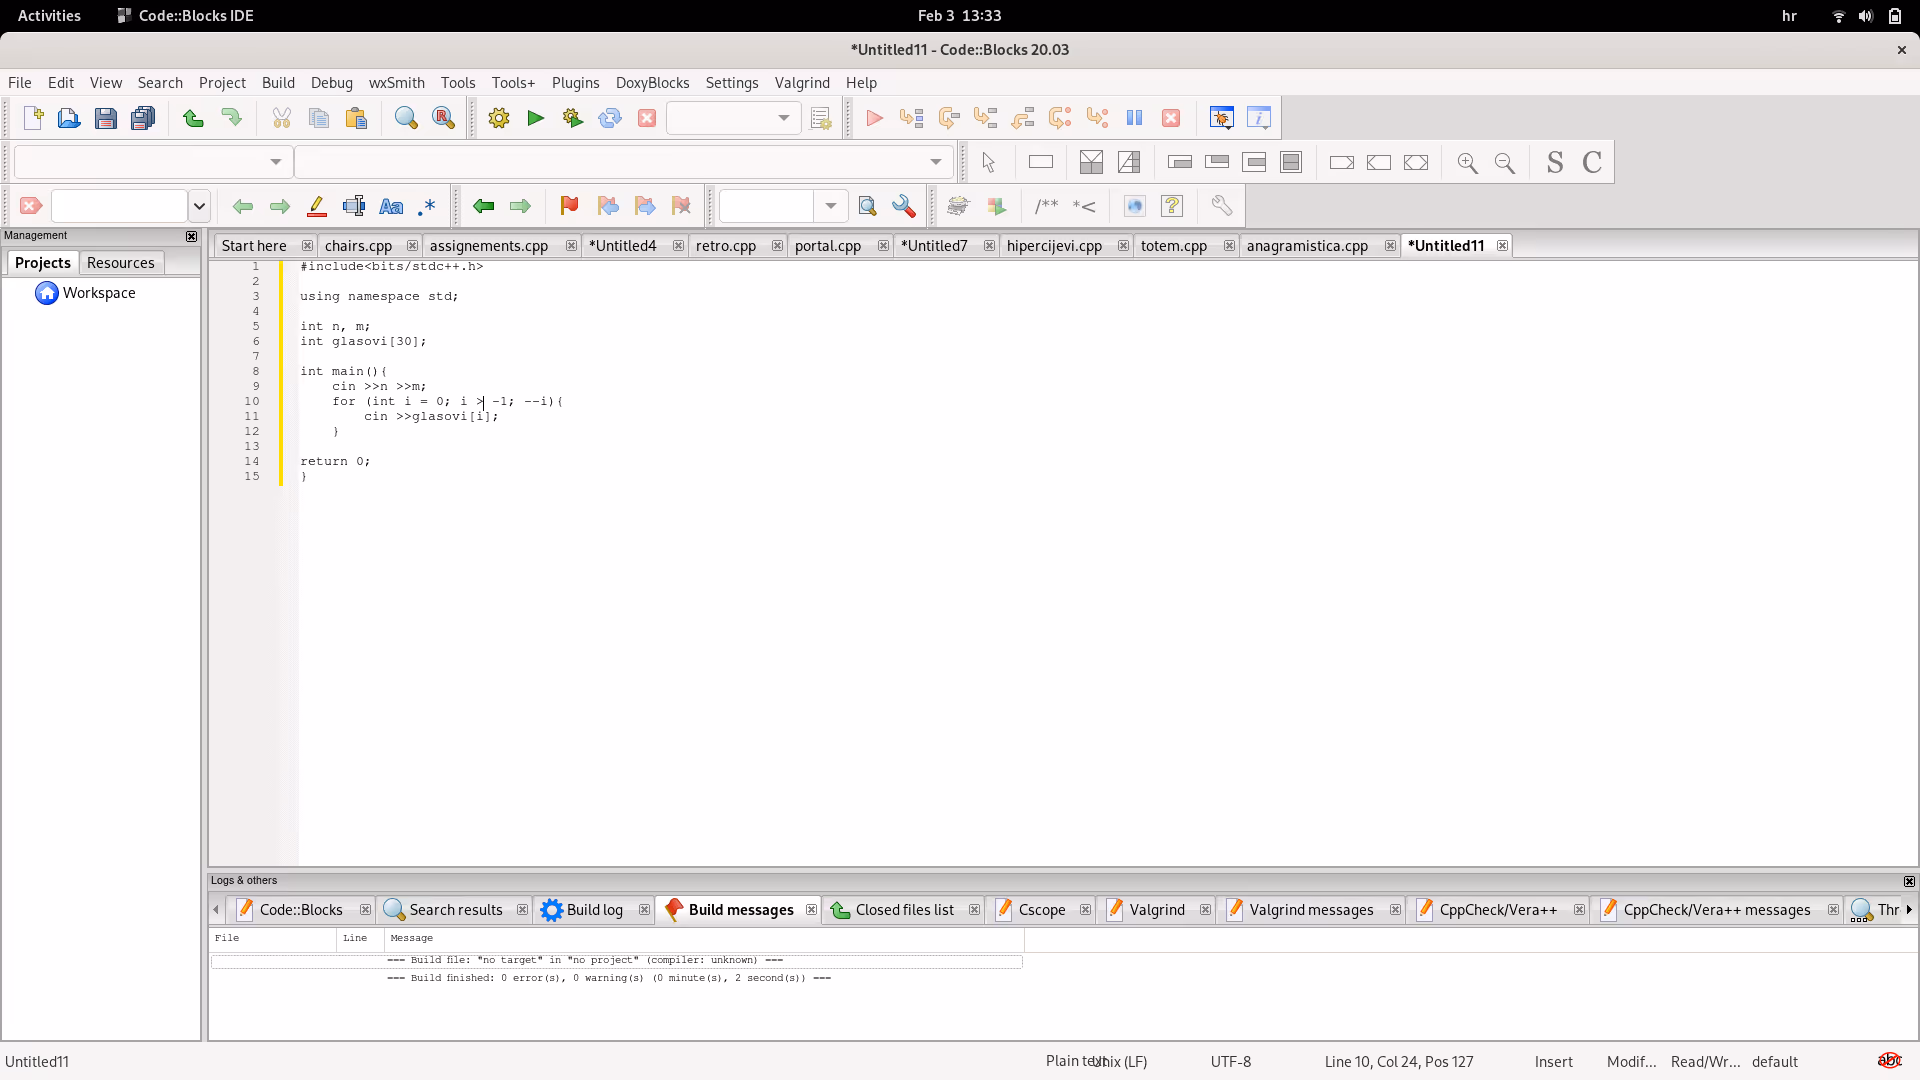Image resolution: width=1920 pixels, height=1080 pixels.
Task: Open the Build log tab
Action: (x=594, y=910)
